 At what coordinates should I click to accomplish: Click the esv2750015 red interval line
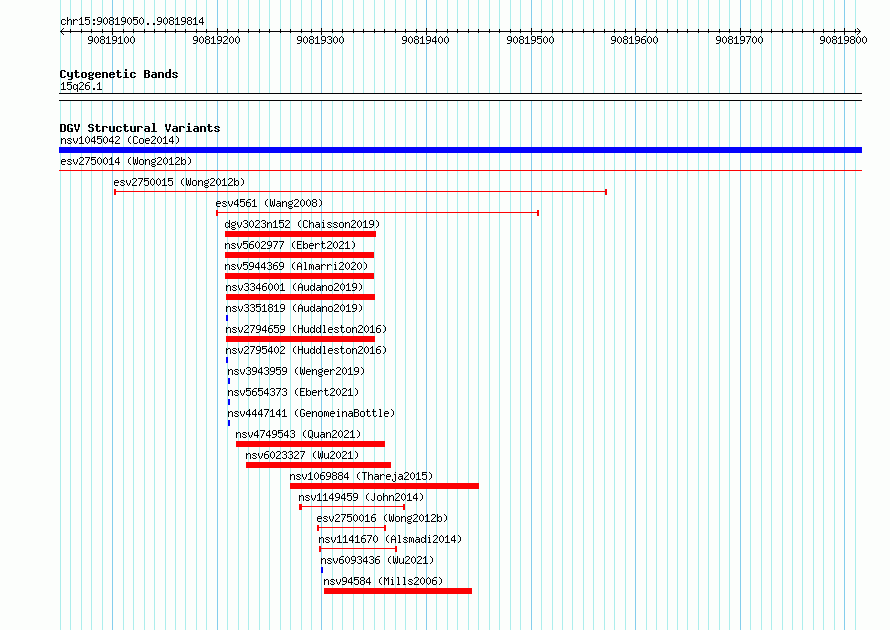tap(360, 192)
